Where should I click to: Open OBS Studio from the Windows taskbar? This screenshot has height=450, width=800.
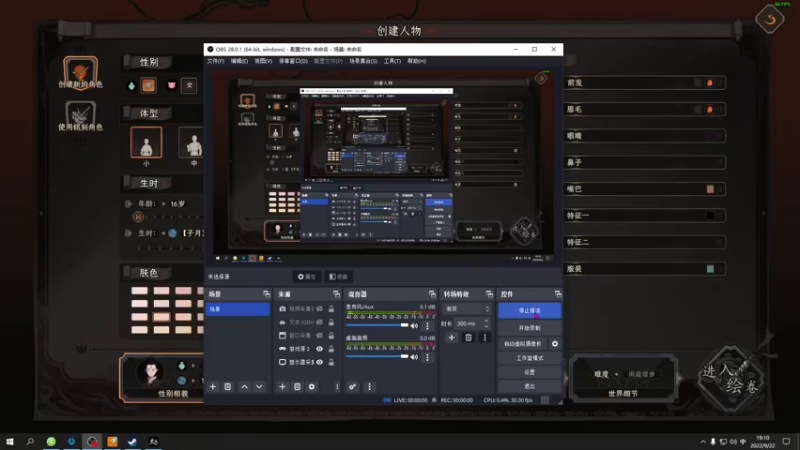click(92, 441)
